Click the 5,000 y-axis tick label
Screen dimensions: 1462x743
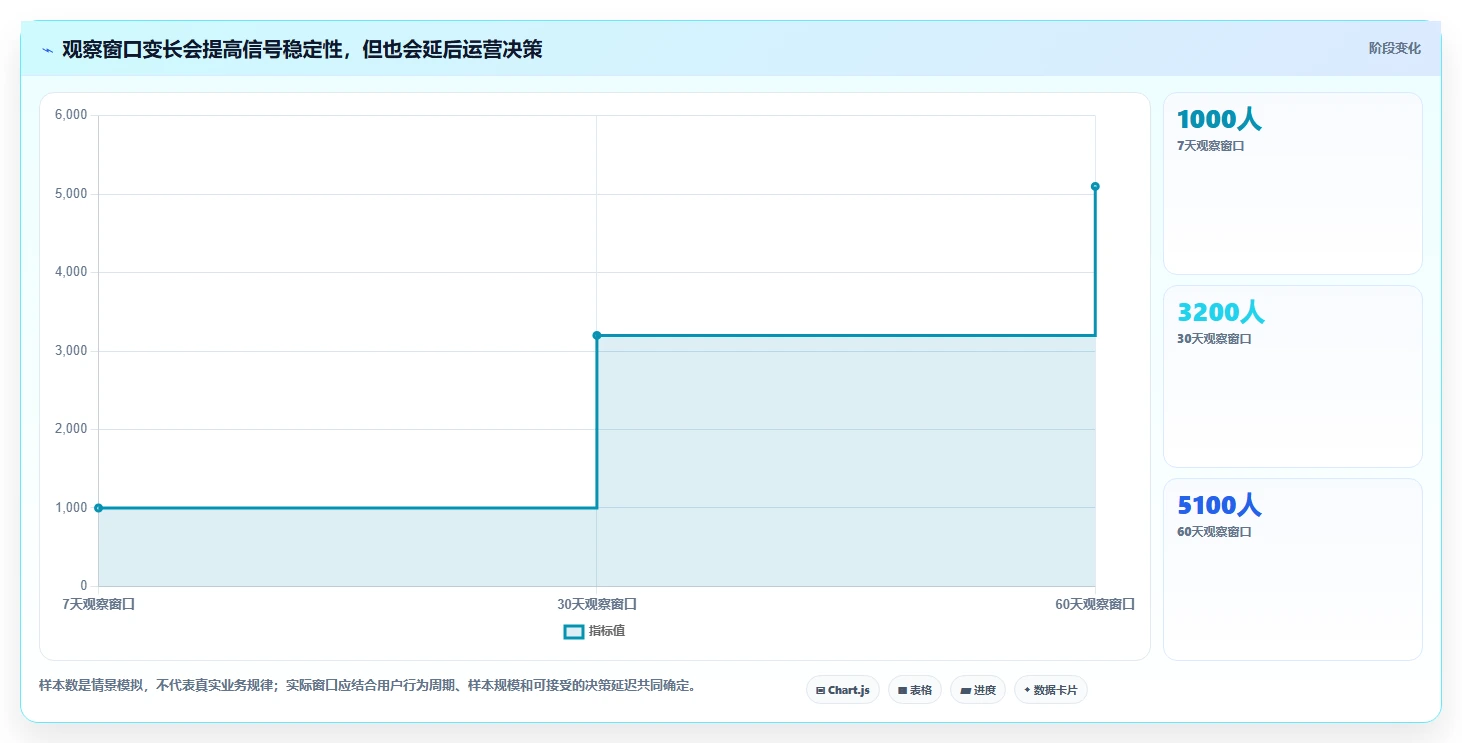coord(71,194)
